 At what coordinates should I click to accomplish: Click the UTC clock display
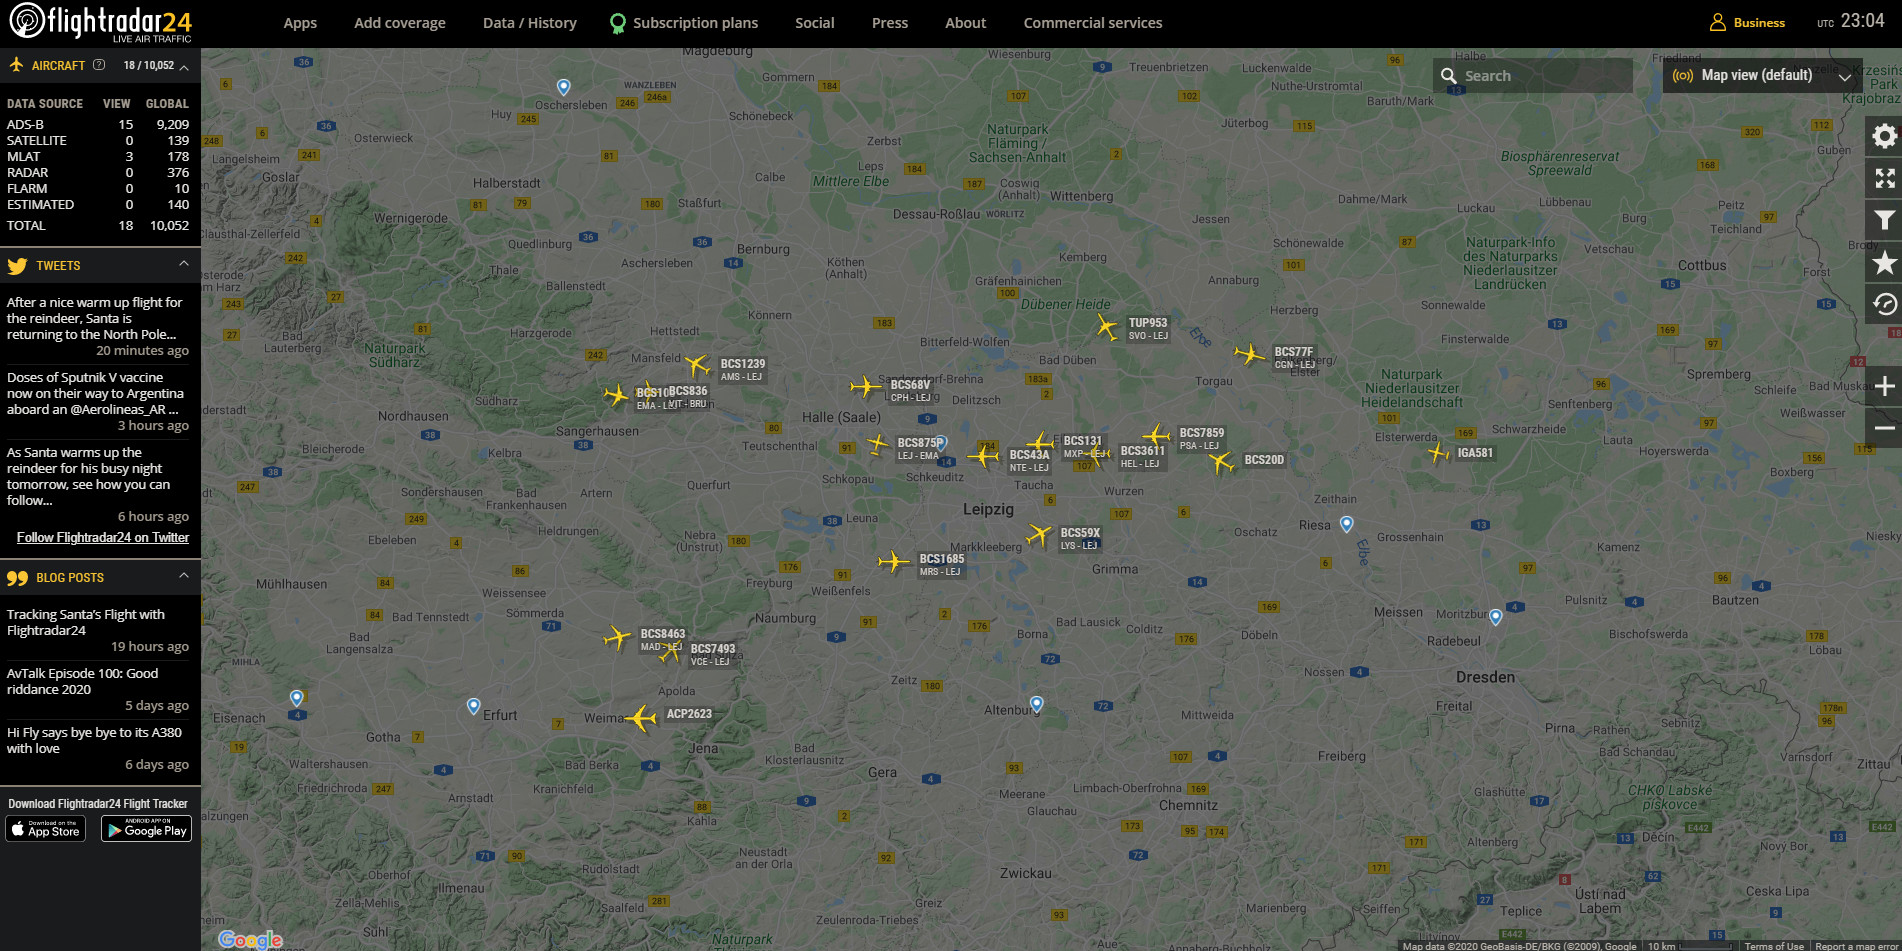pos(1851,21)
